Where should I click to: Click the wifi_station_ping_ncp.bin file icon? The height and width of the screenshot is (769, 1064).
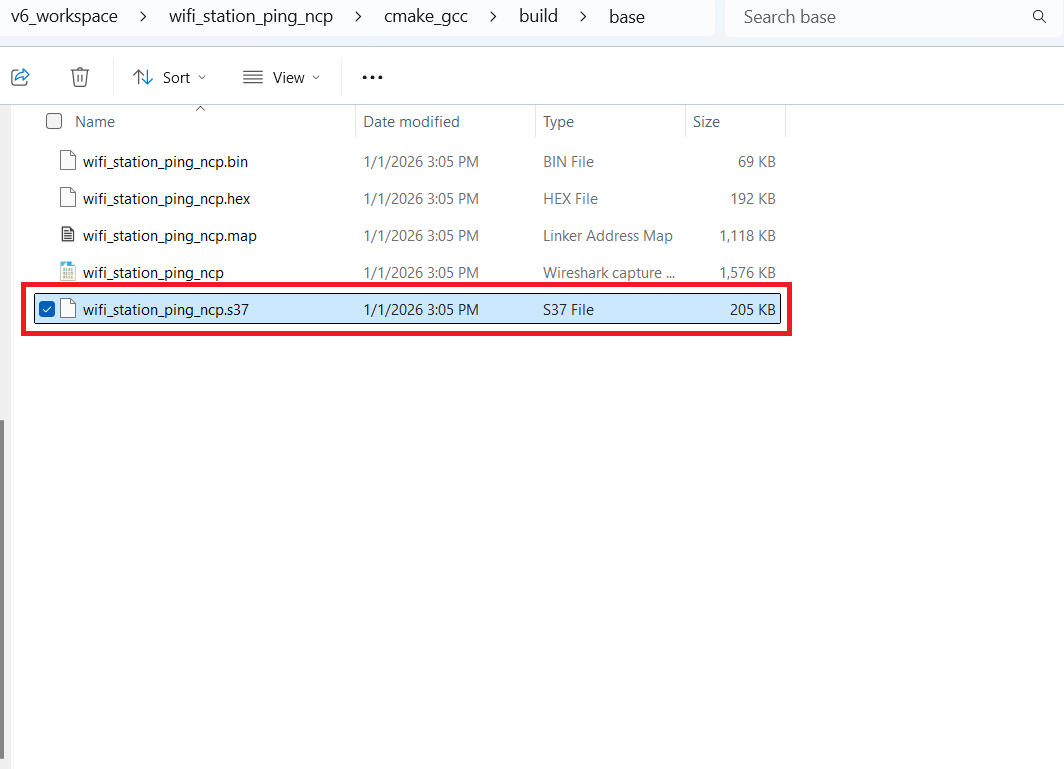coord(67,161)
